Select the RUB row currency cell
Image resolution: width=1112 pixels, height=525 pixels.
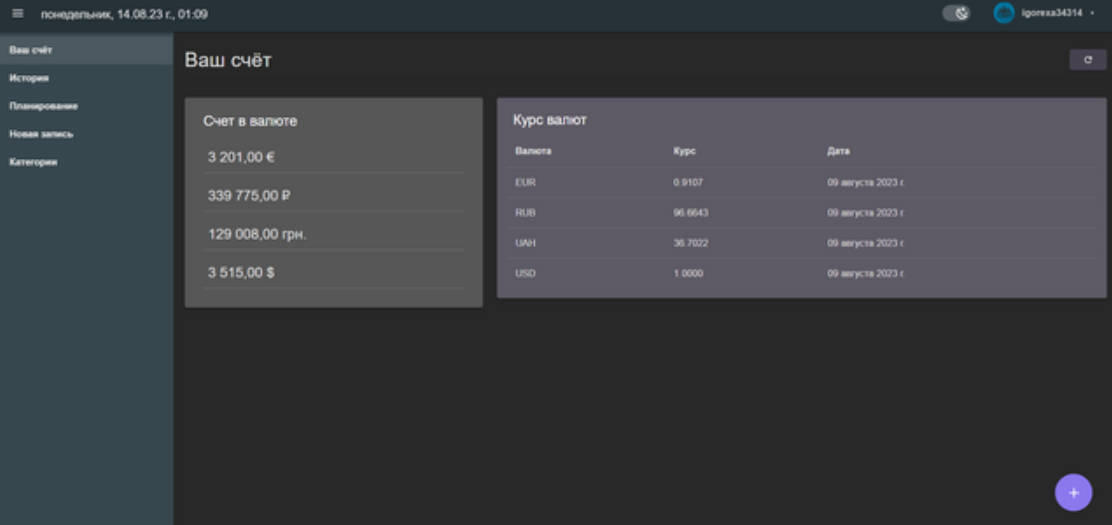[x=526, y=213]
